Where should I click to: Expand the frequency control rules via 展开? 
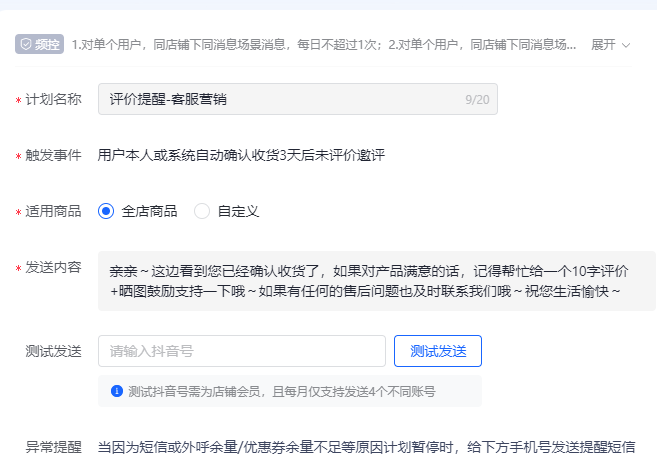tap(603, 45)
